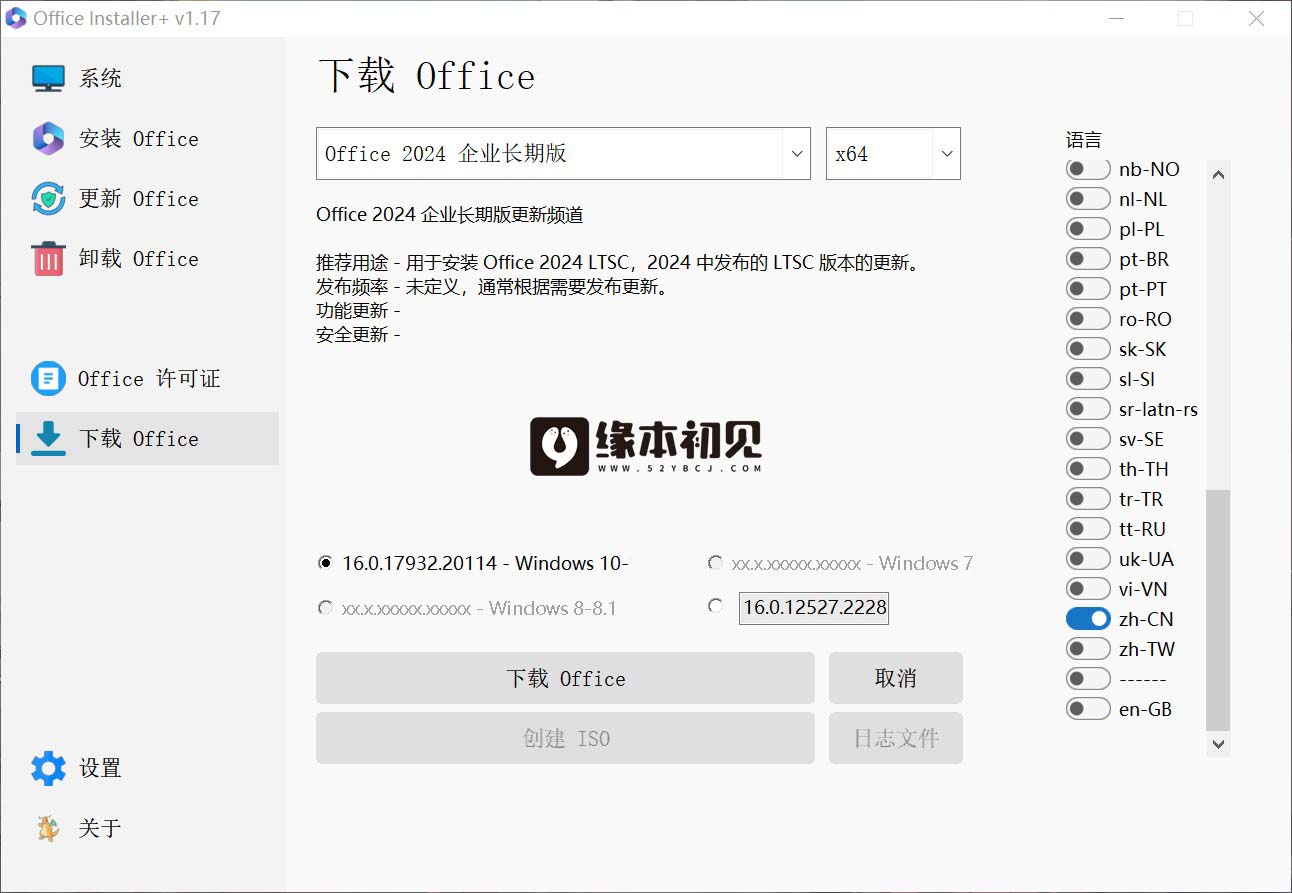
Task: Enable en-GB language switch
Action: click(x=1088, y=709)
